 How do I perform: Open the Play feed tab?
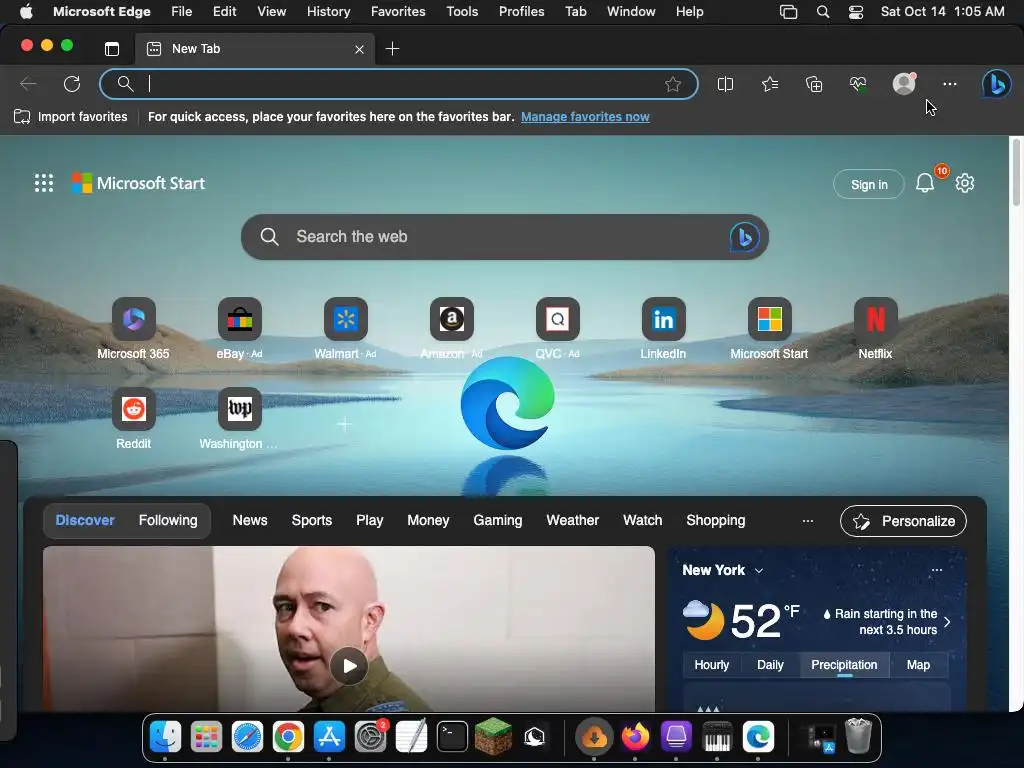(x=370, y=520)
